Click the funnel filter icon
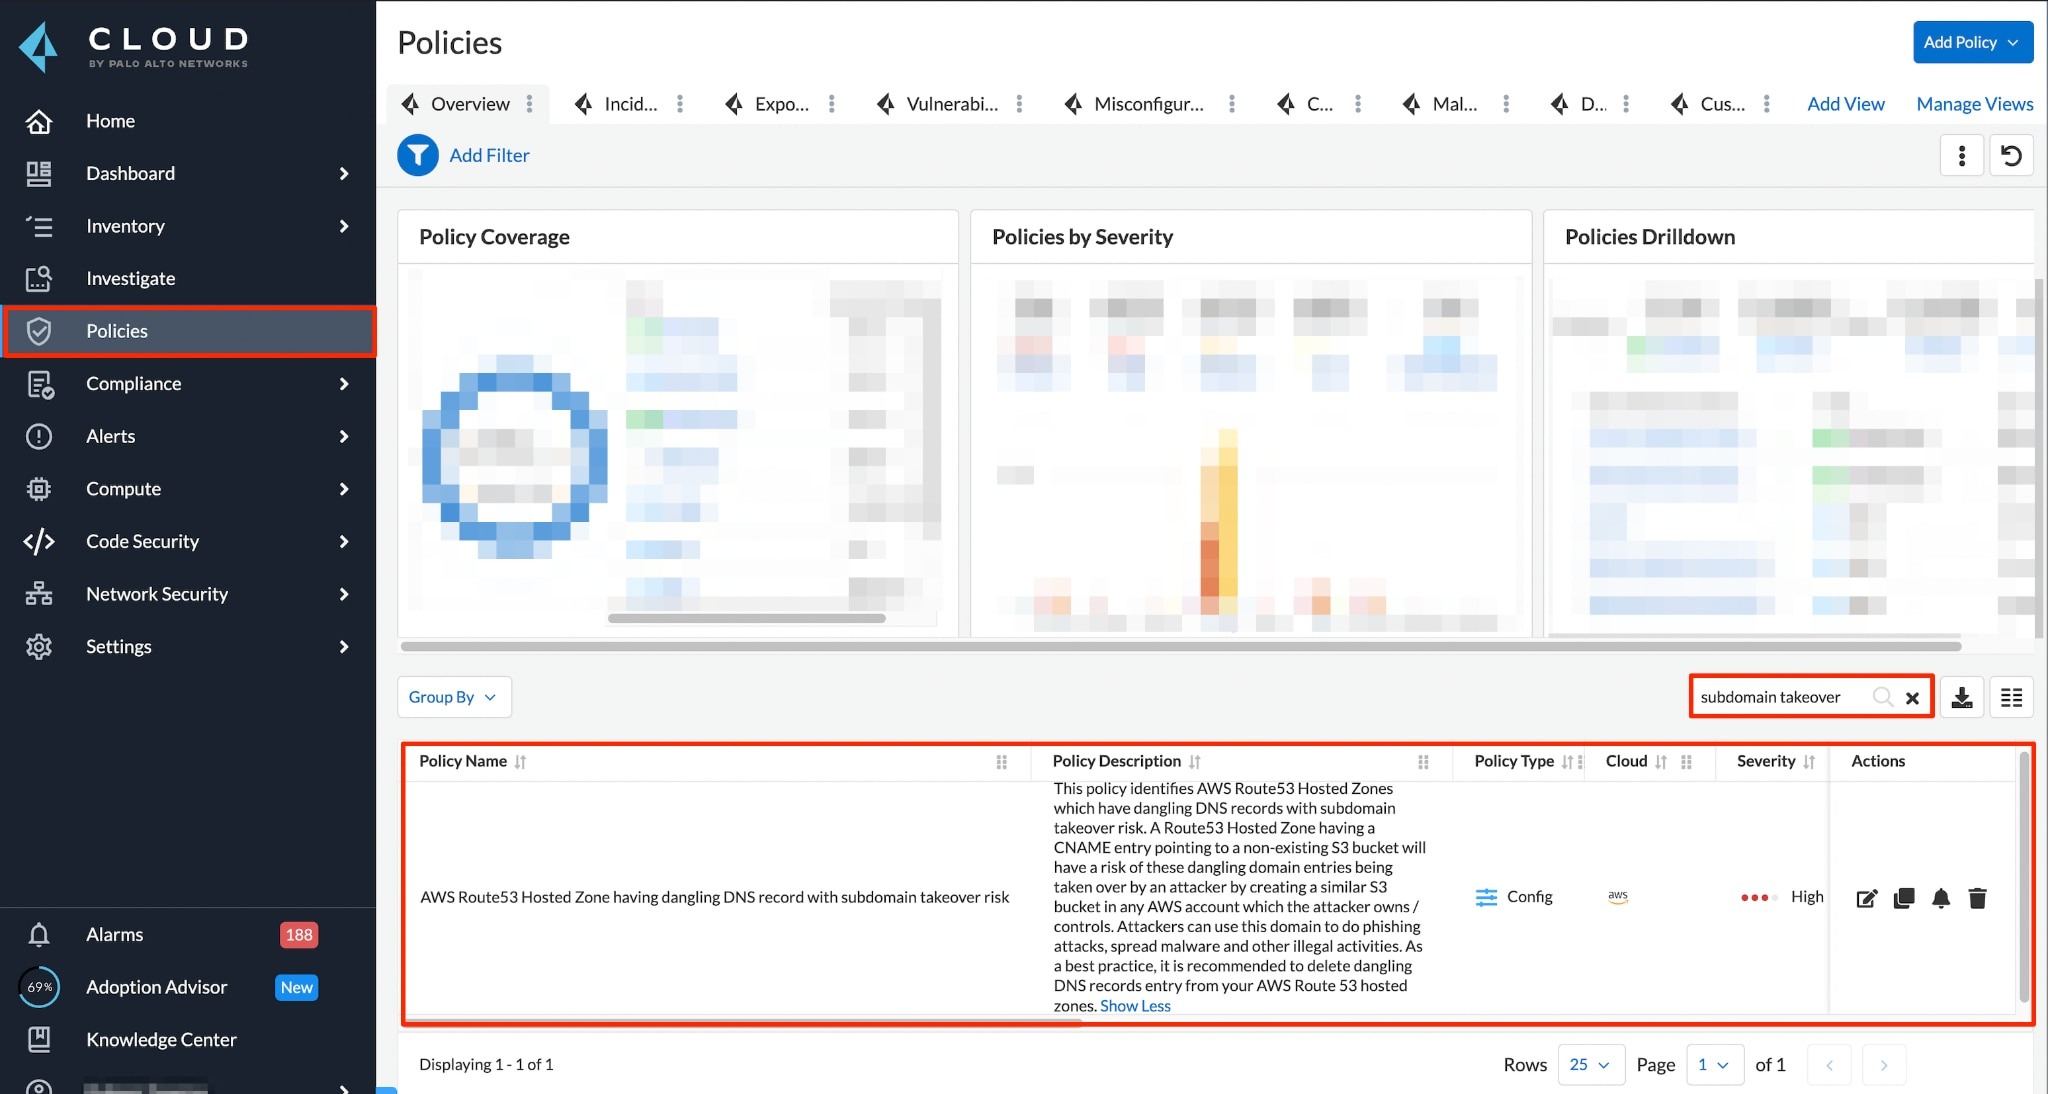The height and width of the screenshot is (1094, 2048). pyautogui.click(x=418, y=155)
